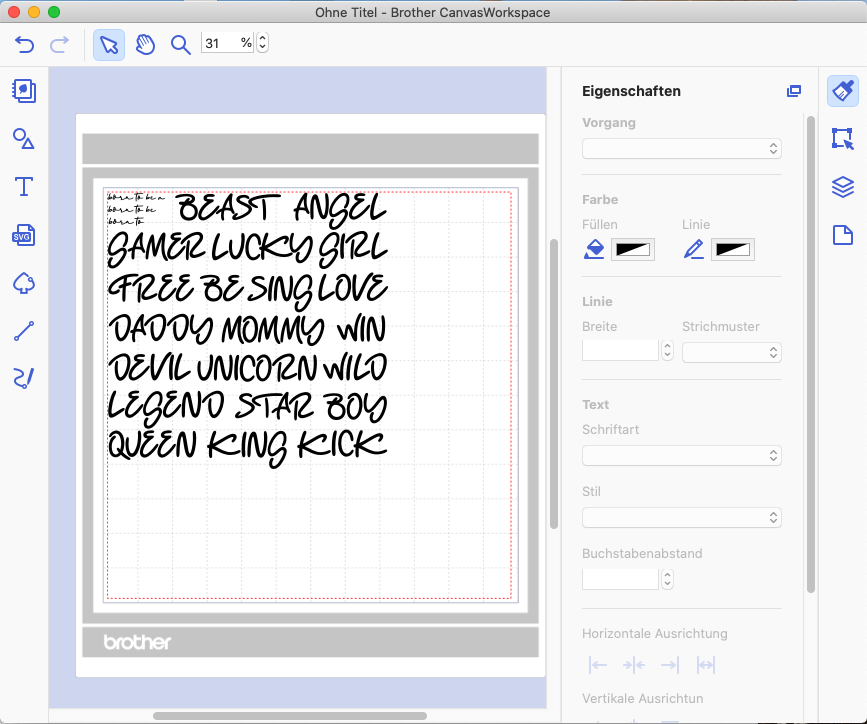867x724 pixels.
Task: Open the Stil style dropdown
Action: [x=681, y=517]
